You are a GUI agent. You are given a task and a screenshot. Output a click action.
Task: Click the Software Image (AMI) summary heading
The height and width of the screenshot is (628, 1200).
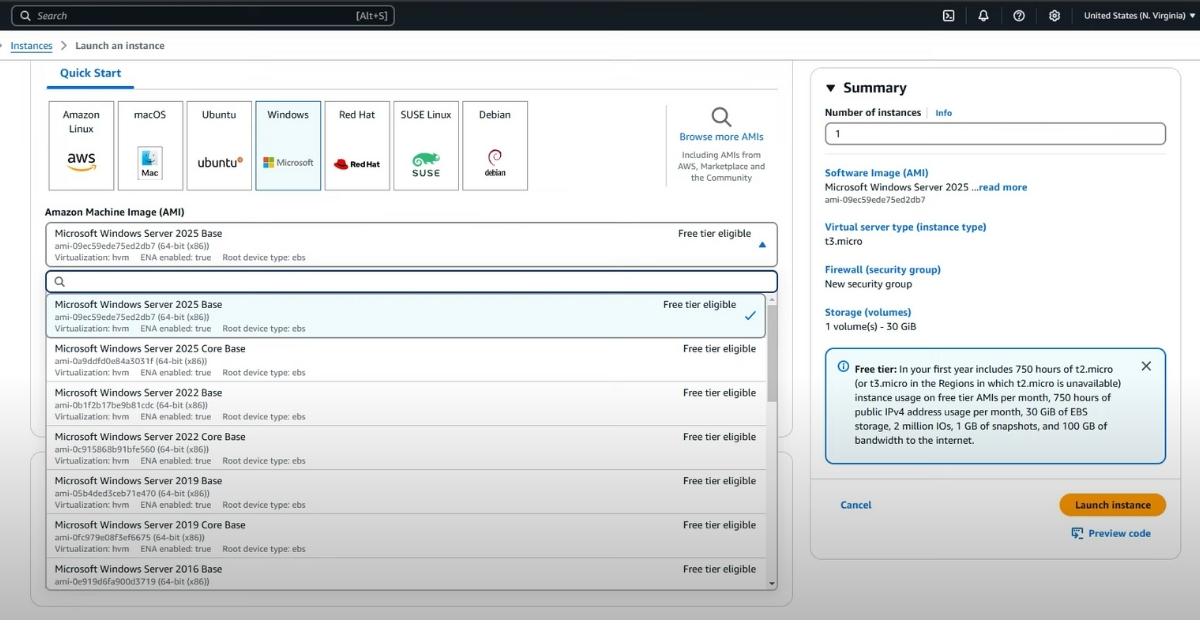(876, 173)
